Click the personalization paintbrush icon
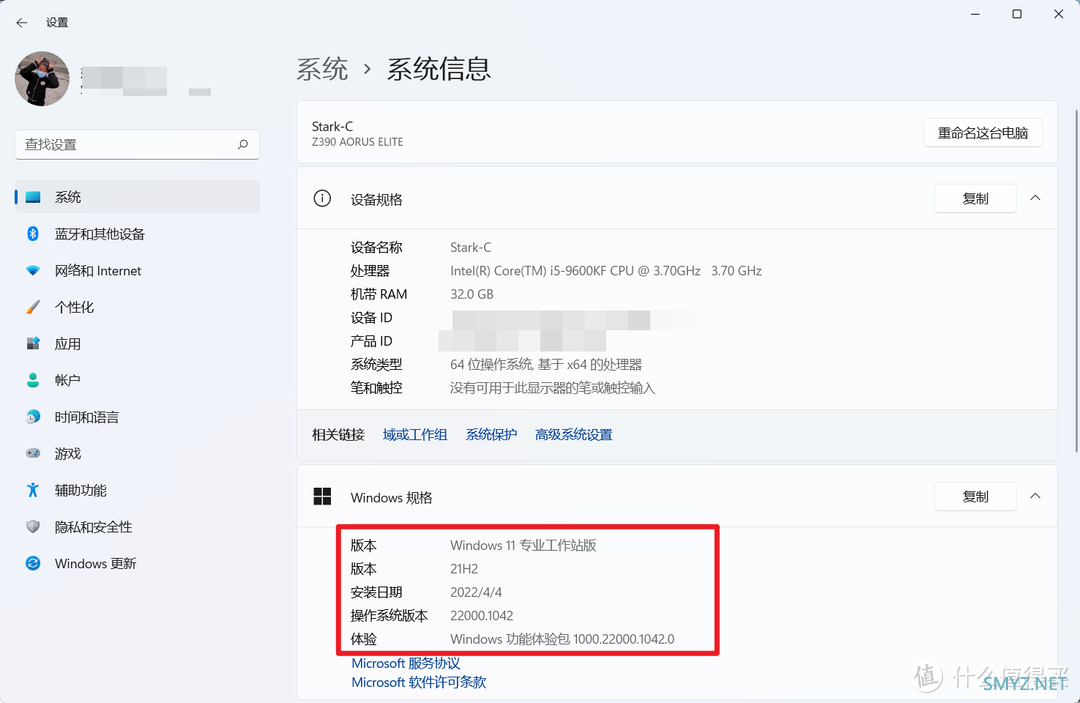This screenshot has width=1080, height=703. click(33, 307)
